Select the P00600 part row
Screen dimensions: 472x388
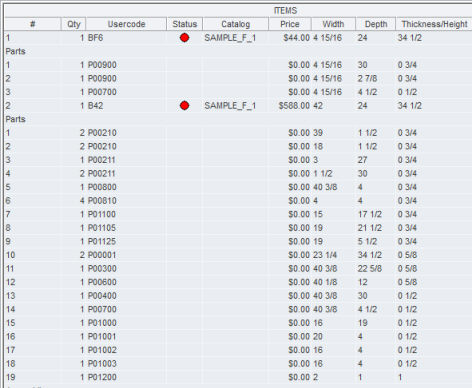[238, 282]
